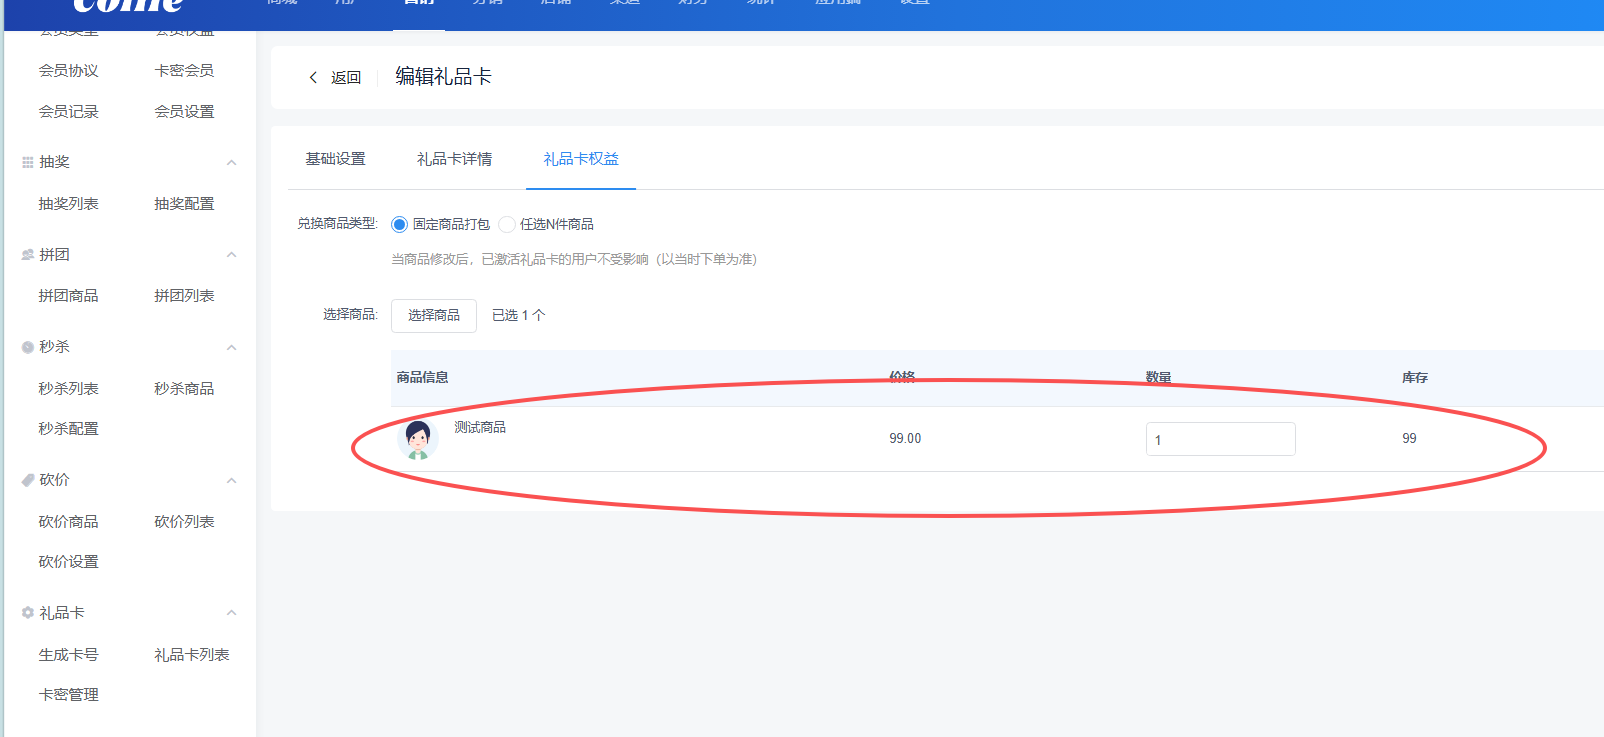Click the 秒杀 icon in sidebar
The height and width of the screenshot is (737, 1604).
[x=28, y=347]
